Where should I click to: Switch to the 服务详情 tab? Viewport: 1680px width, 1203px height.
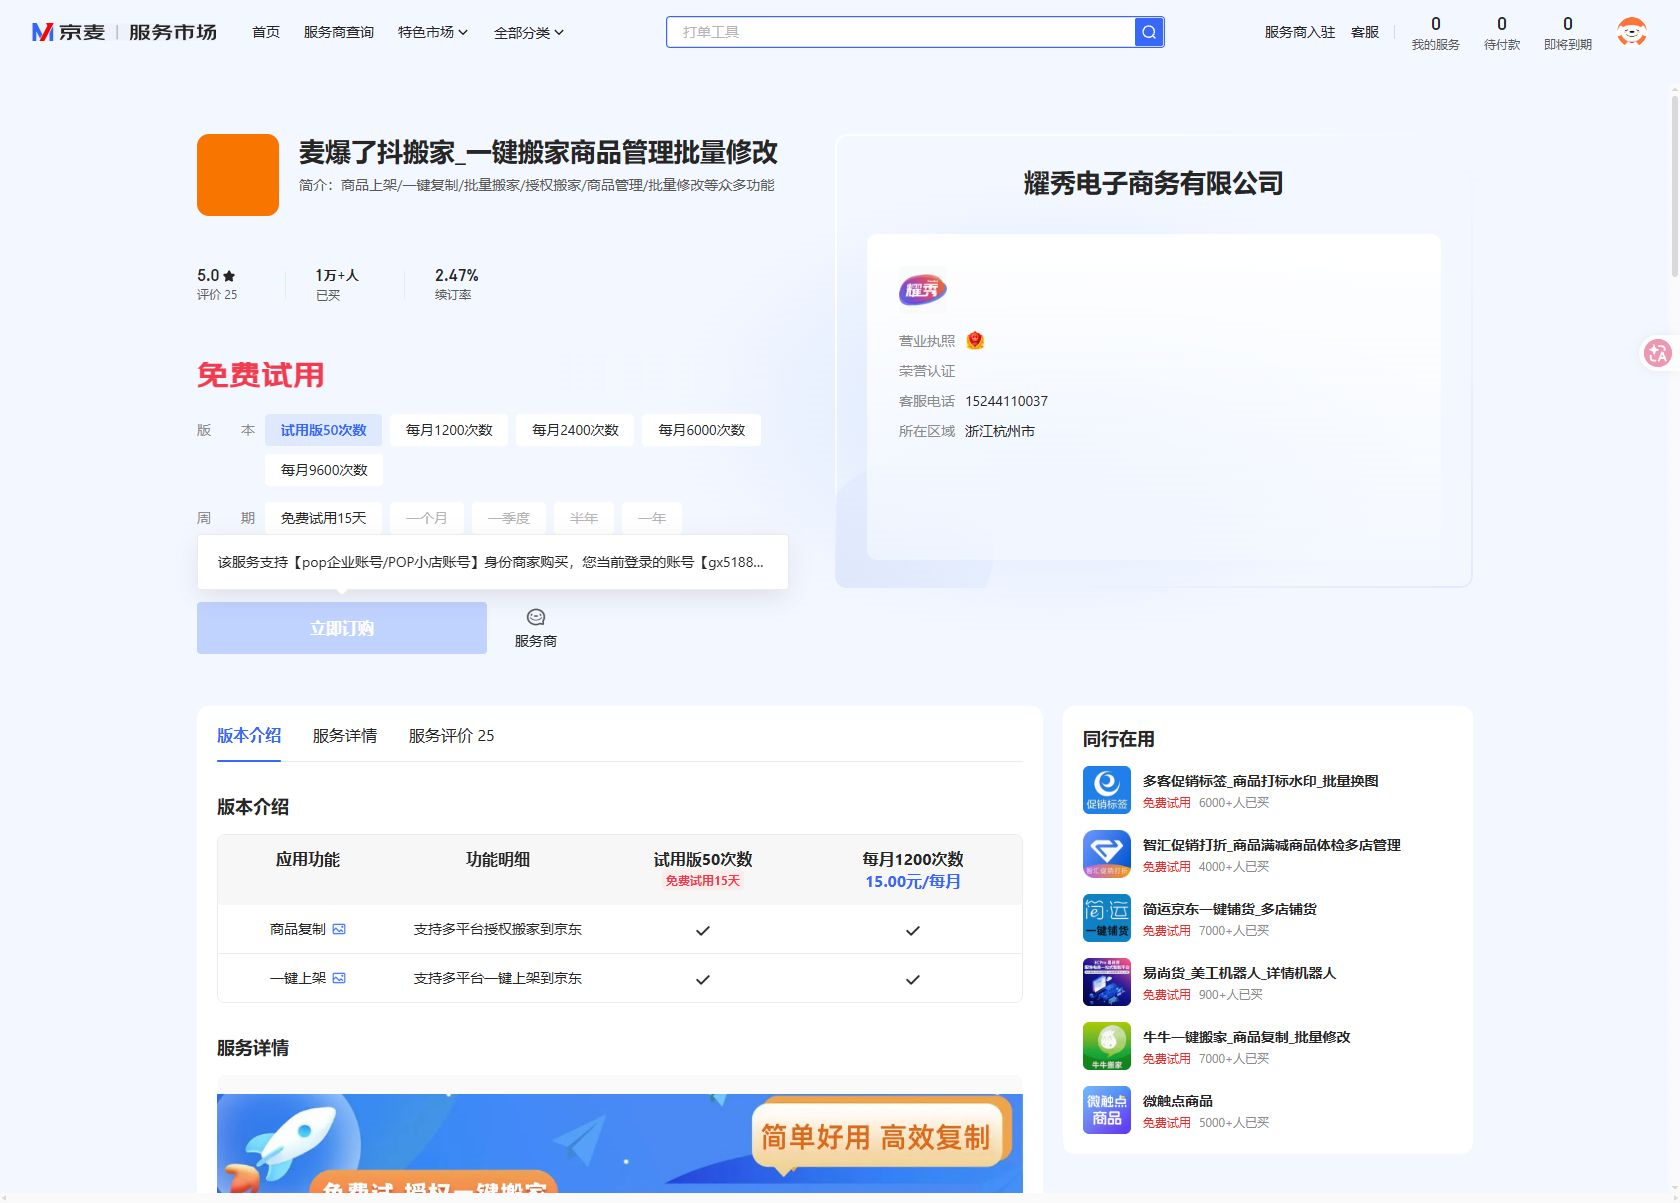pyautogui.click(x=345, y=736)
